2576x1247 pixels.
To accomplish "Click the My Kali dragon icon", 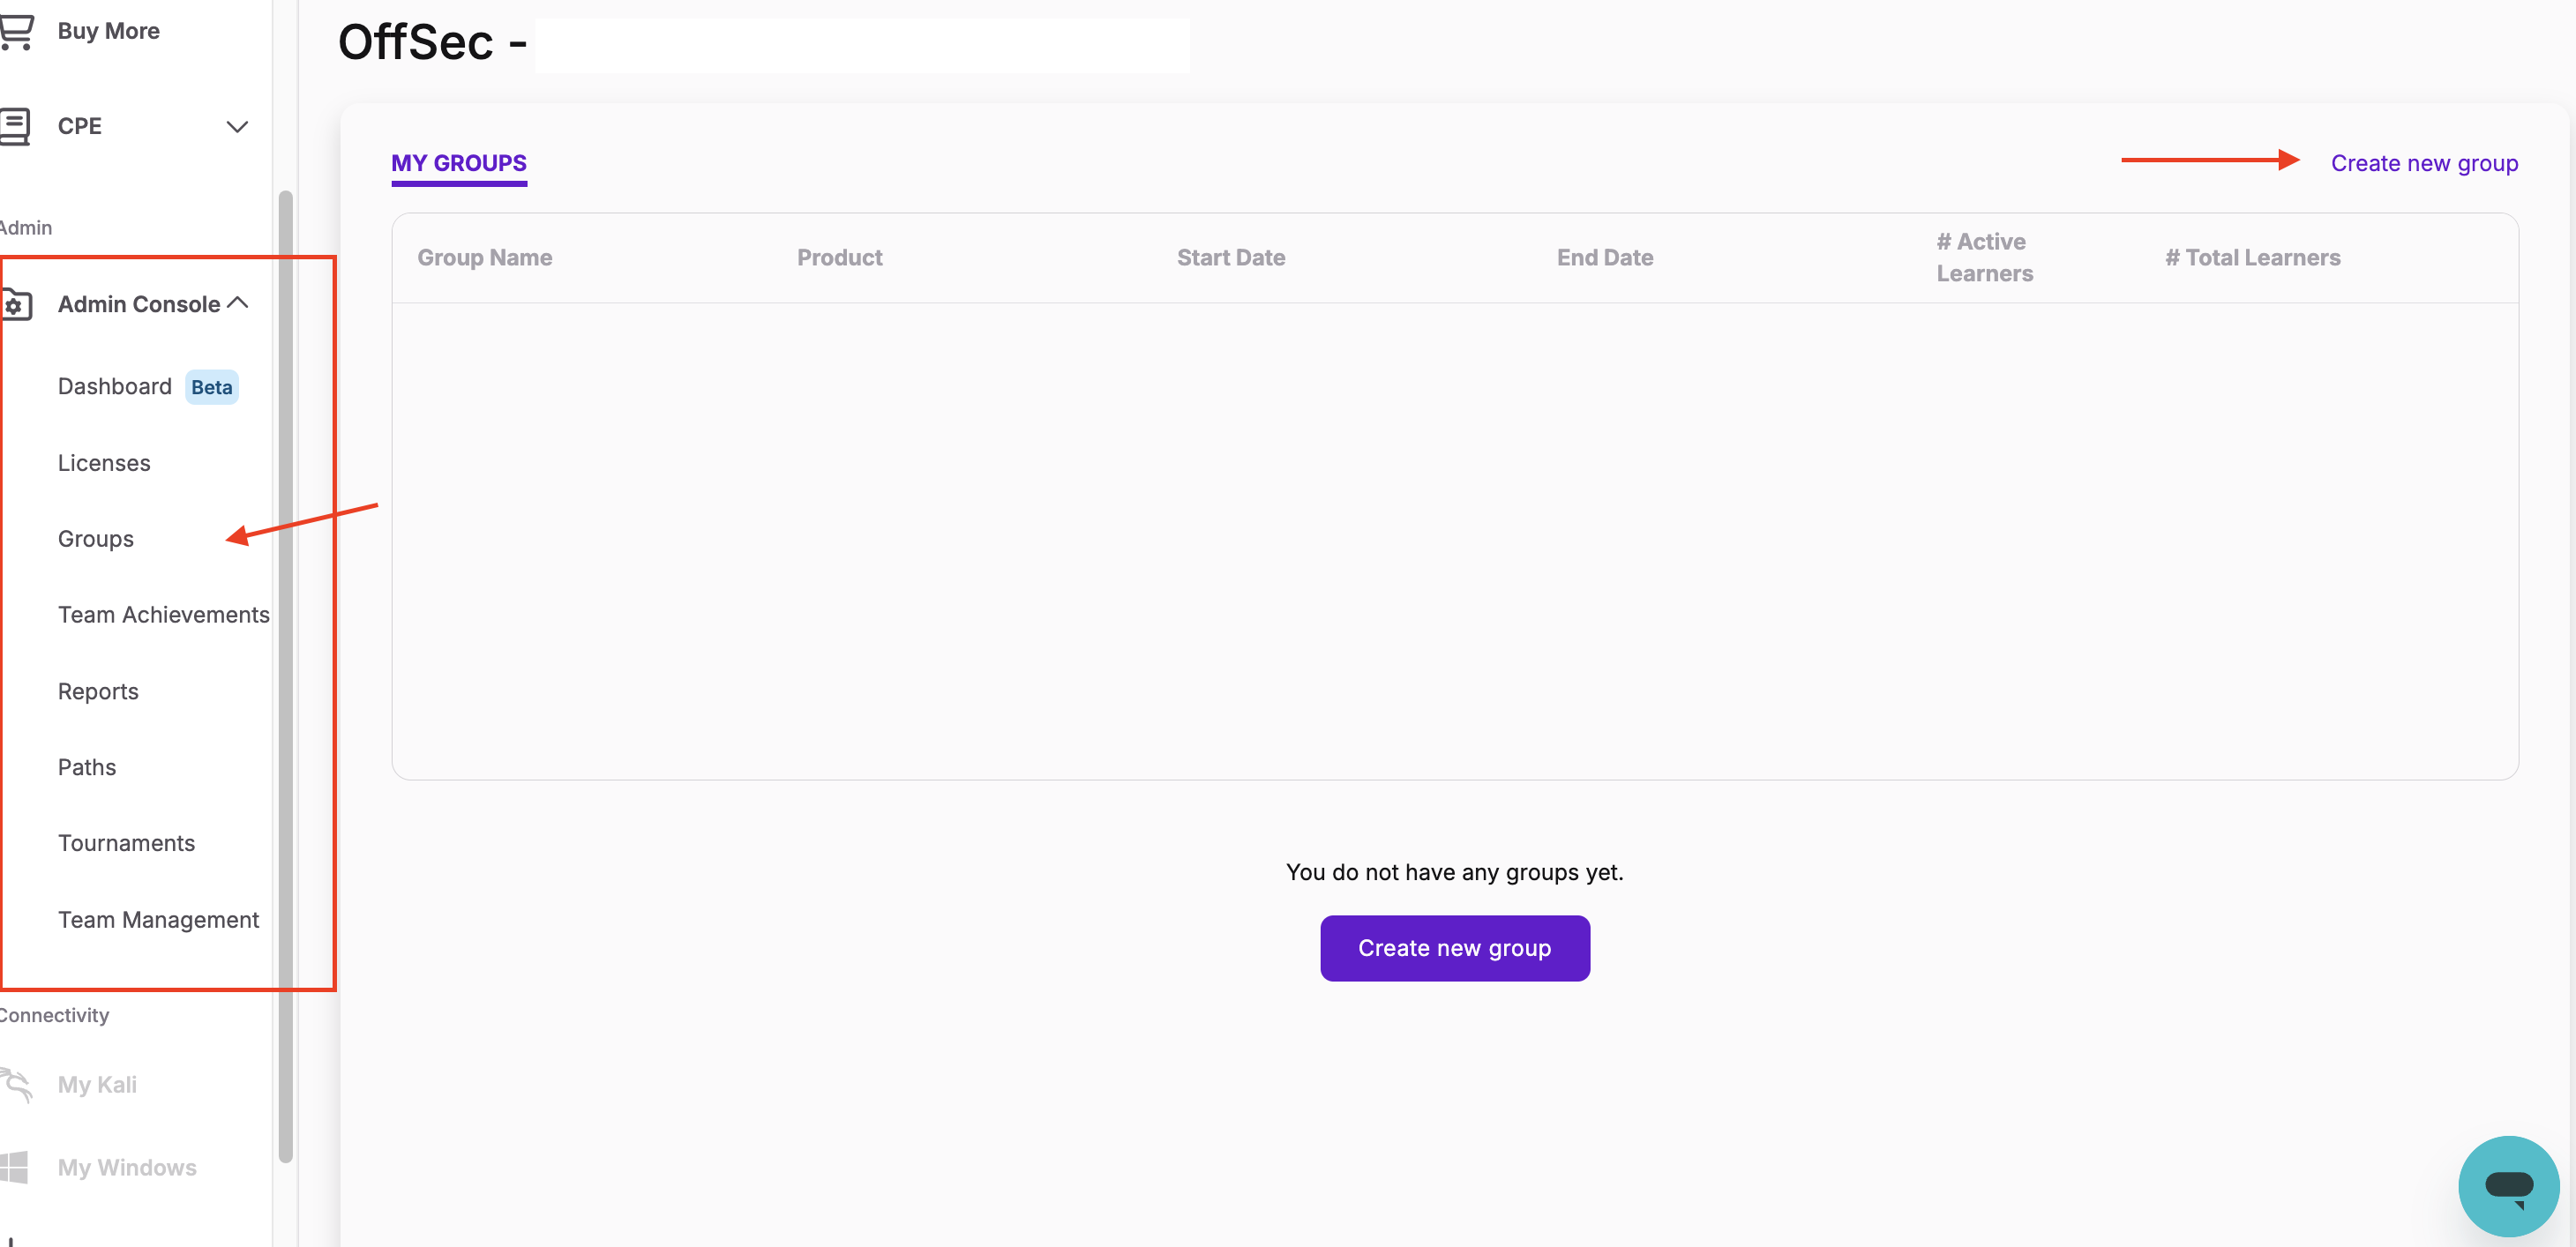I will [16, 1084].
